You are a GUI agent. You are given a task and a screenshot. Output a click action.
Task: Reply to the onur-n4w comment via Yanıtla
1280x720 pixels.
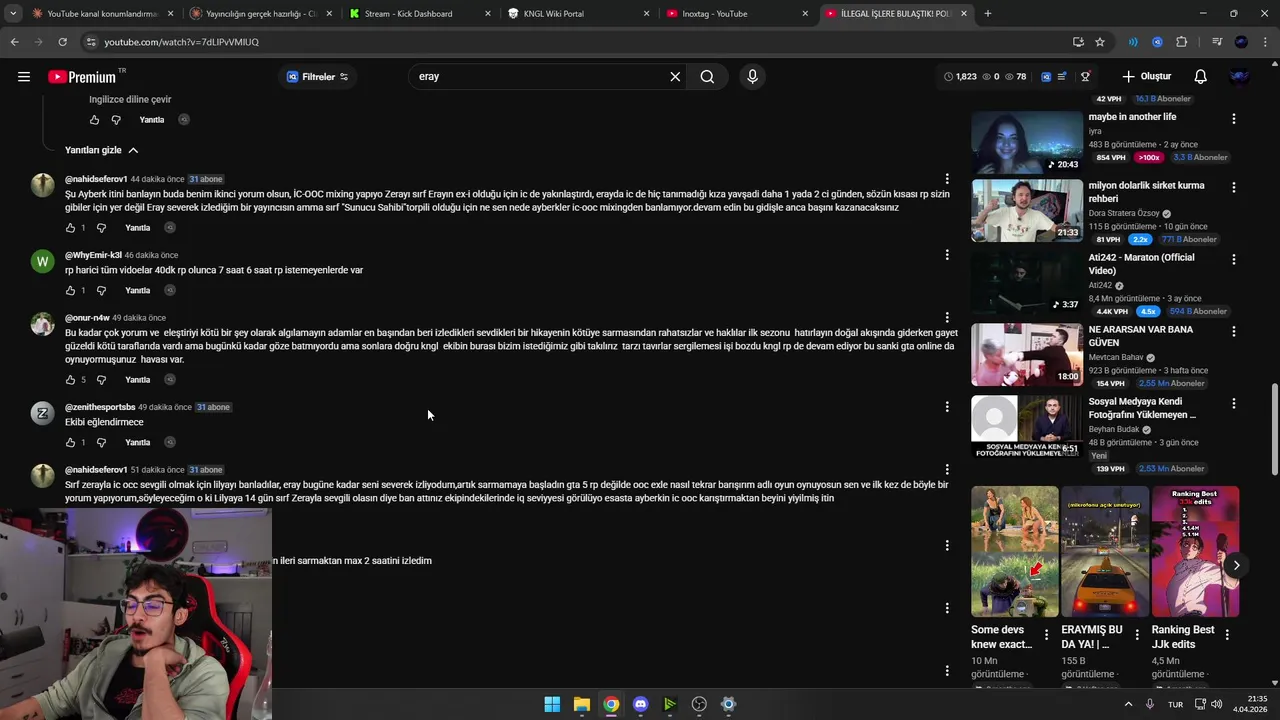[138, 380]
